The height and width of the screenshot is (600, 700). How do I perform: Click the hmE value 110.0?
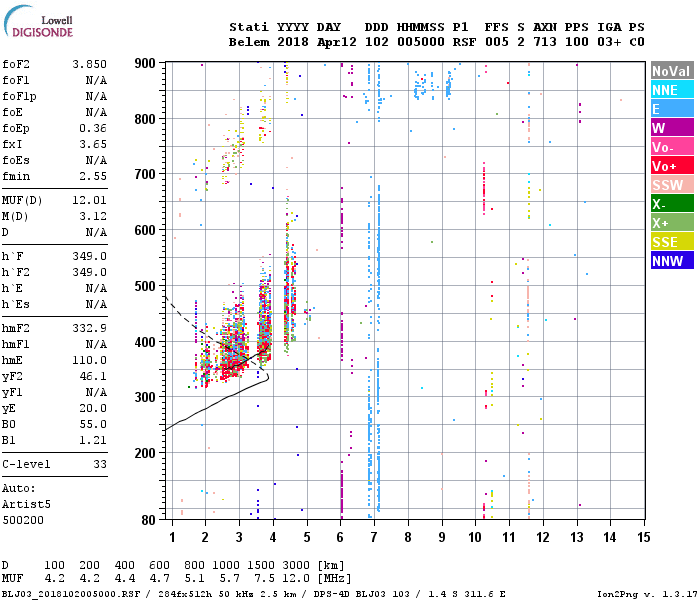click(89, 360)
